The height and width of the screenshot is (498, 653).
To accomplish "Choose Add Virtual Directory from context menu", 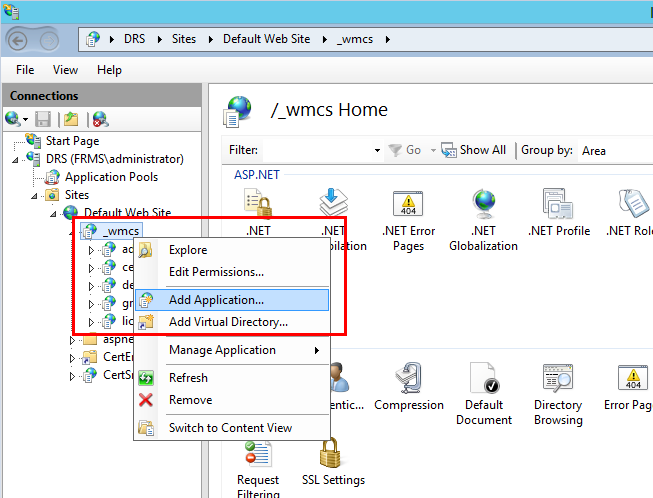I will pyautogui.click(x=228, y=322).
